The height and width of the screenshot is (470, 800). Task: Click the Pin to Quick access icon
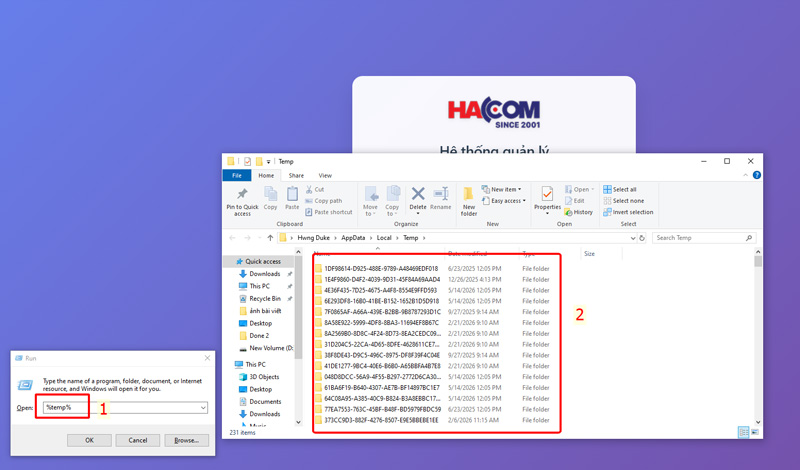[x=242, y=194]
